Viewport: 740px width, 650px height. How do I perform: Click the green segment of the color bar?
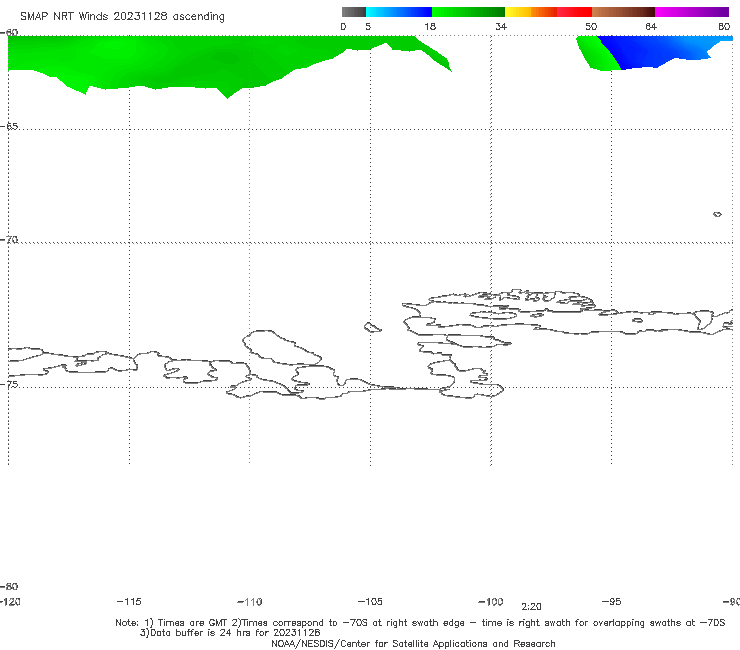point(468,12)
